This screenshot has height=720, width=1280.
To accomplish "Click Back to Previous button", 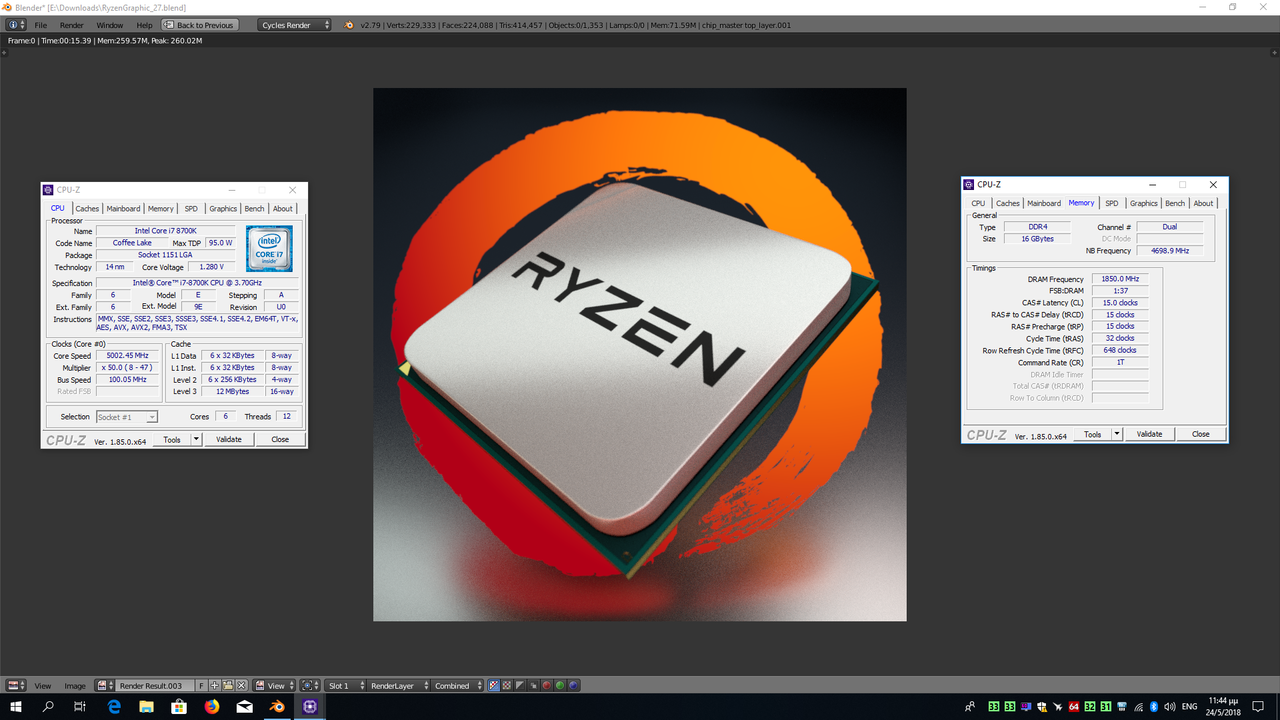I will pos(200,25).
